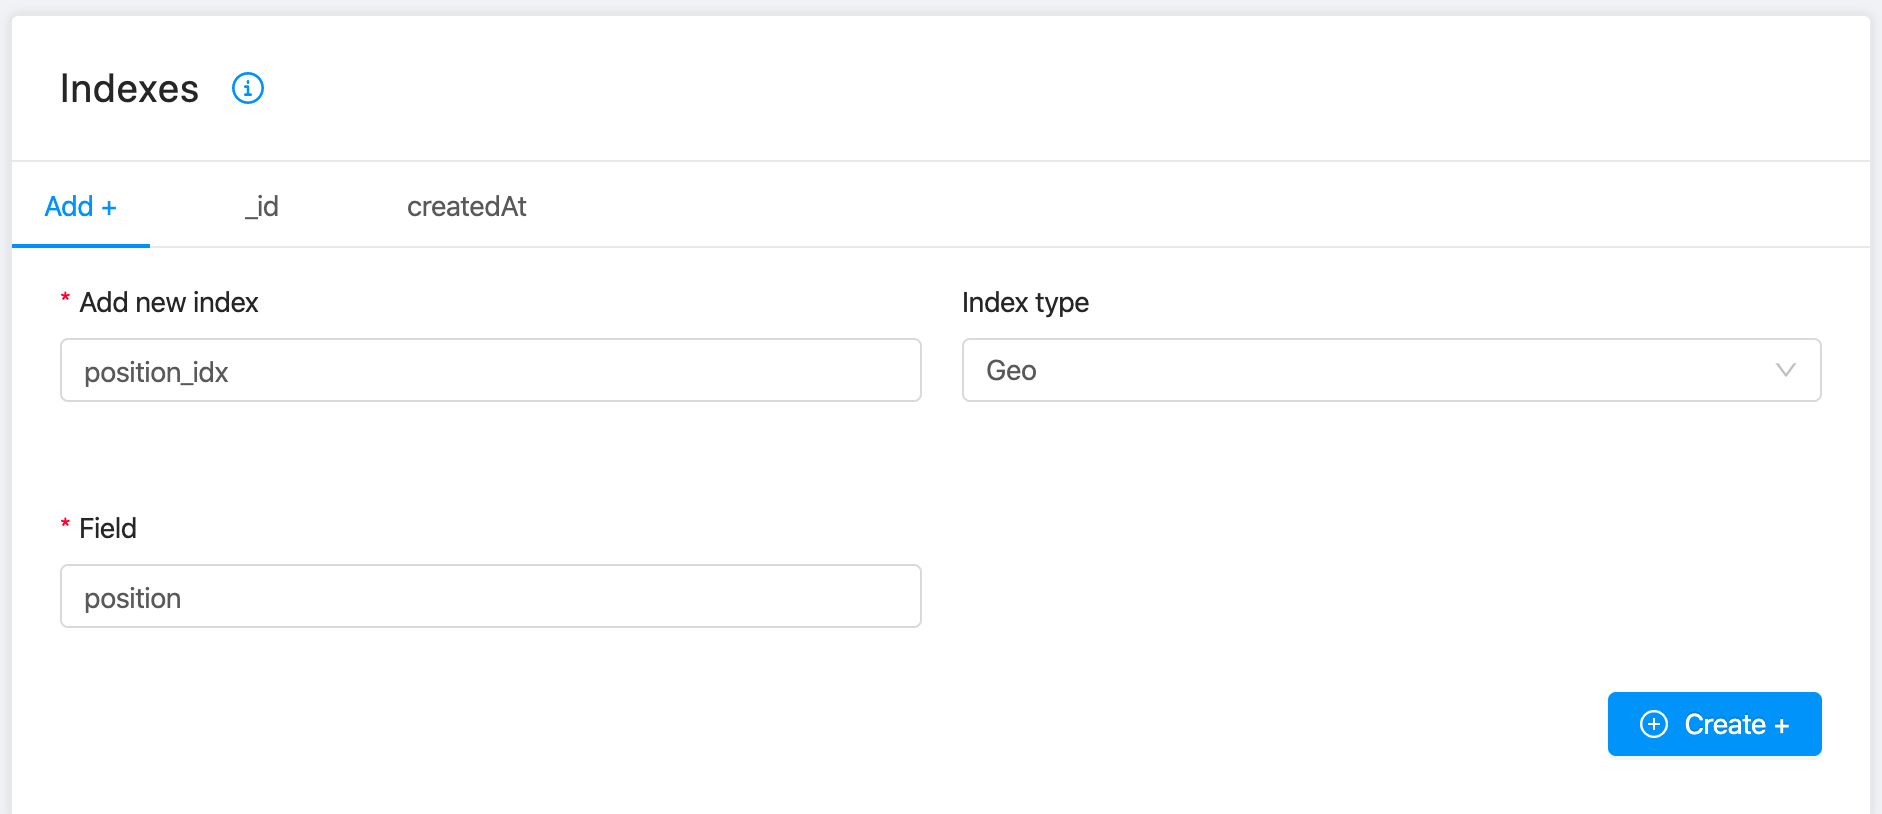Click the Indexes panel heading

pos(129,89)
